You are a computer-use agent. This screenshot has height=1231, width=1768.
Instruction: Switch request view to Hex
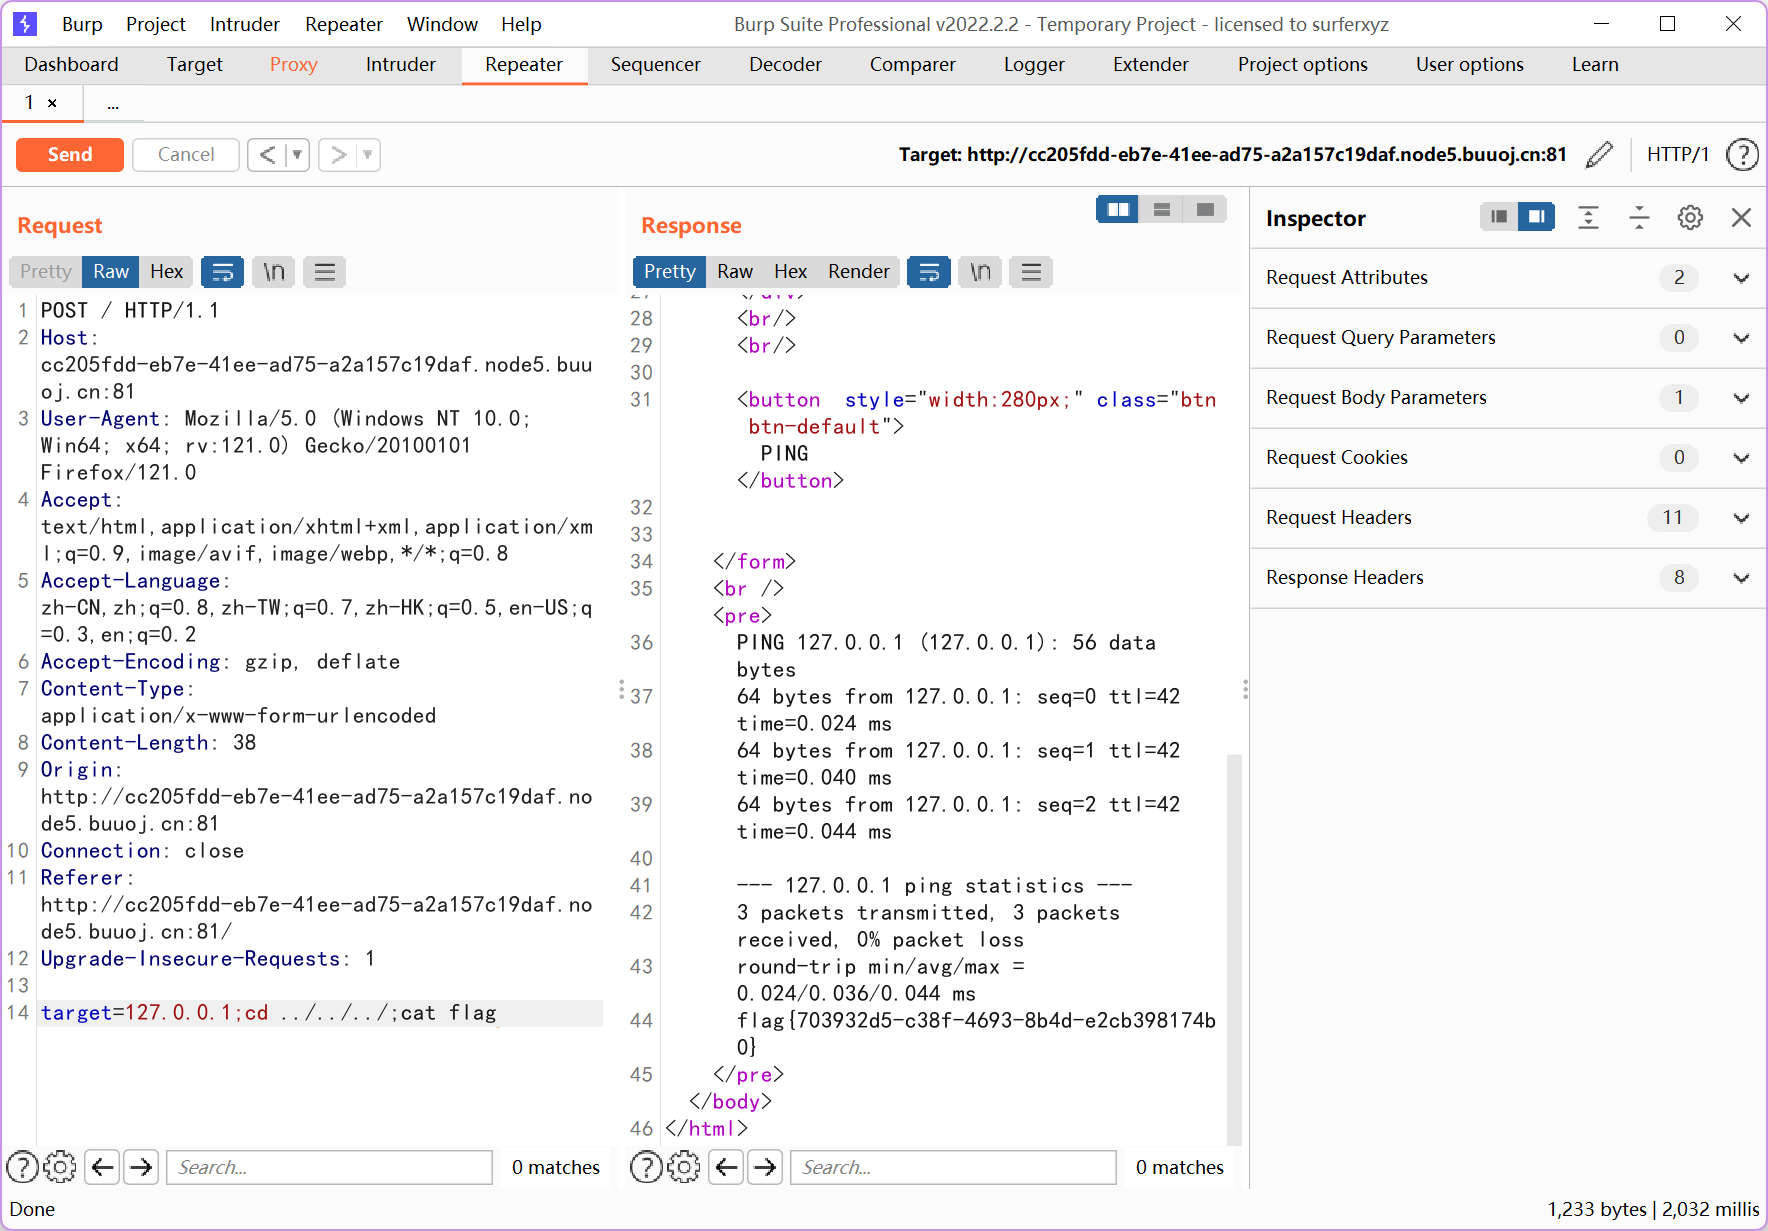[x=166, y=272]
